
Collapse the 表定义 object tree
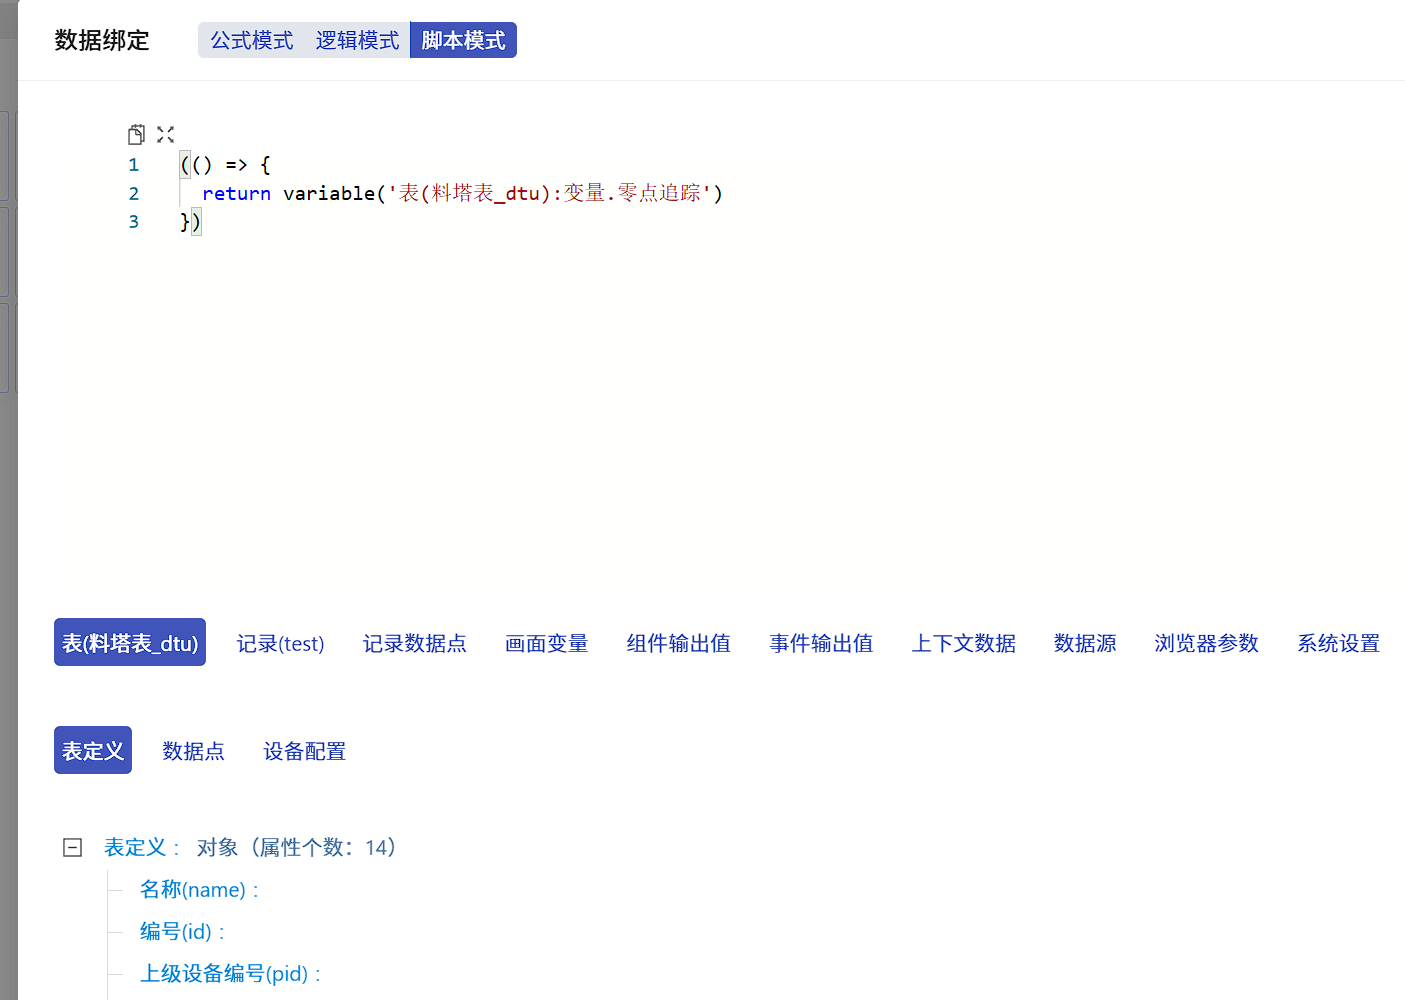[x=73, y=848]
